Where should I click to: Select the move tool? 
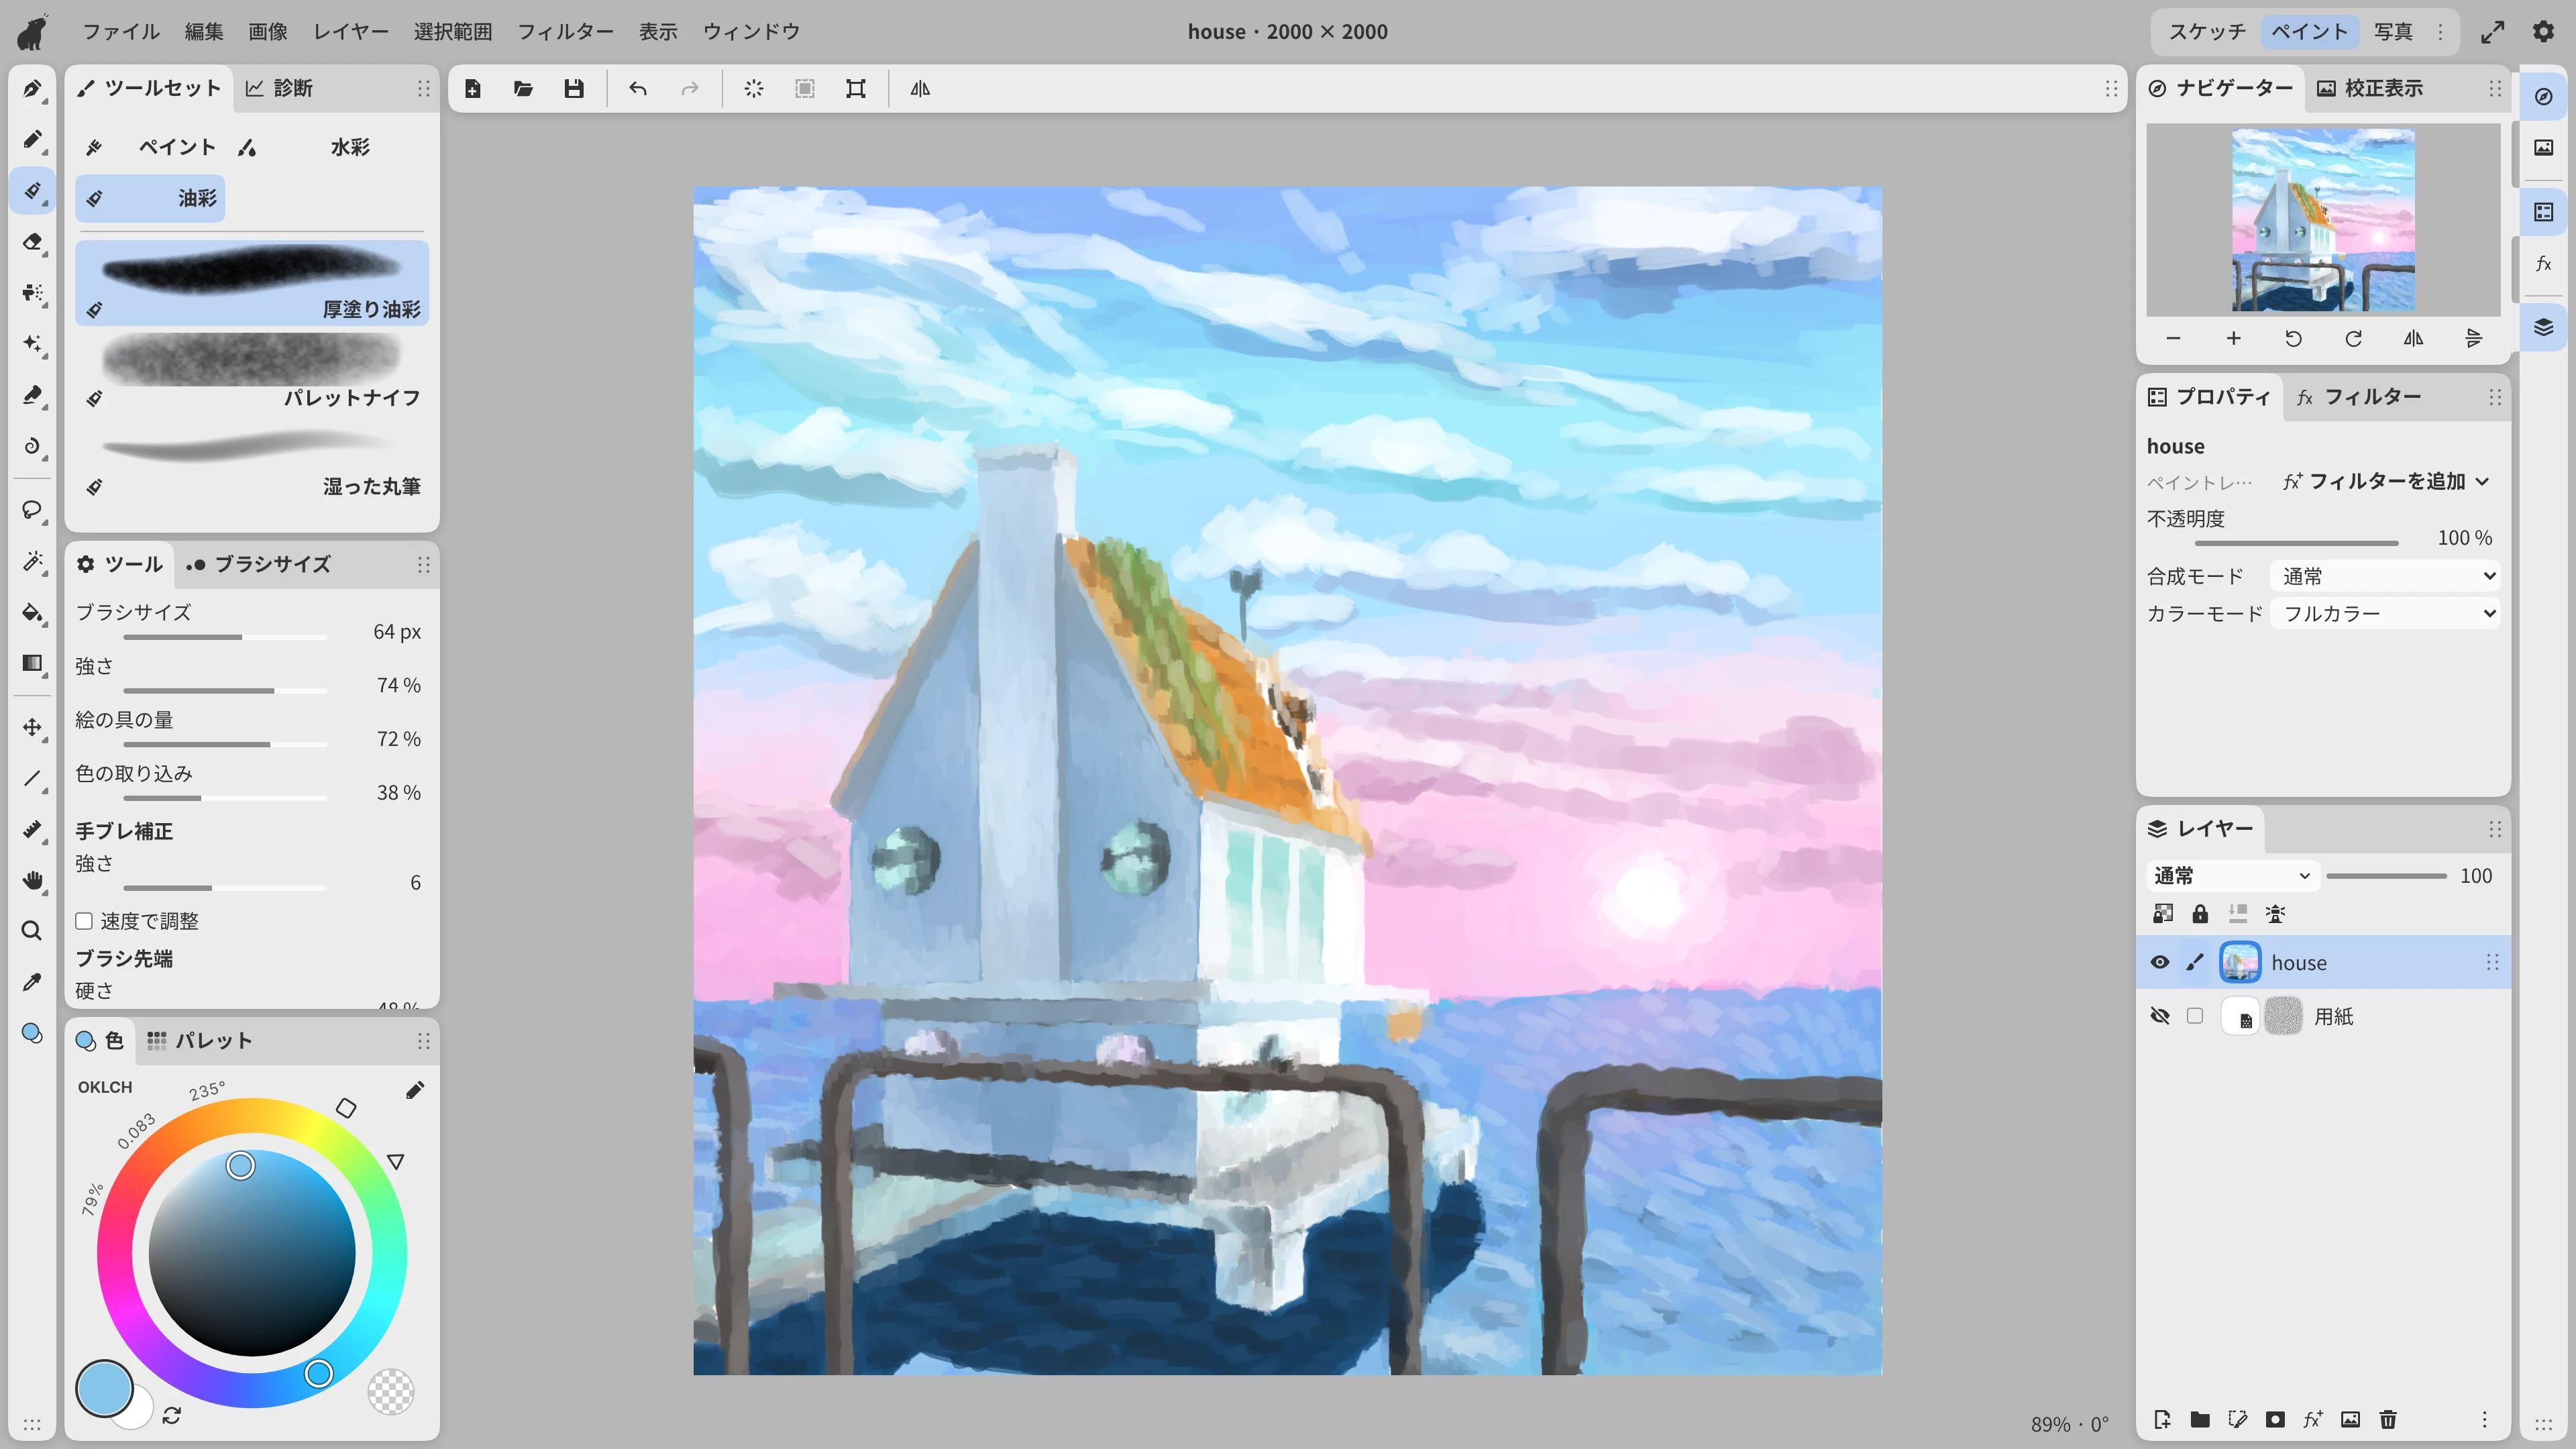(x=32, y=727)
